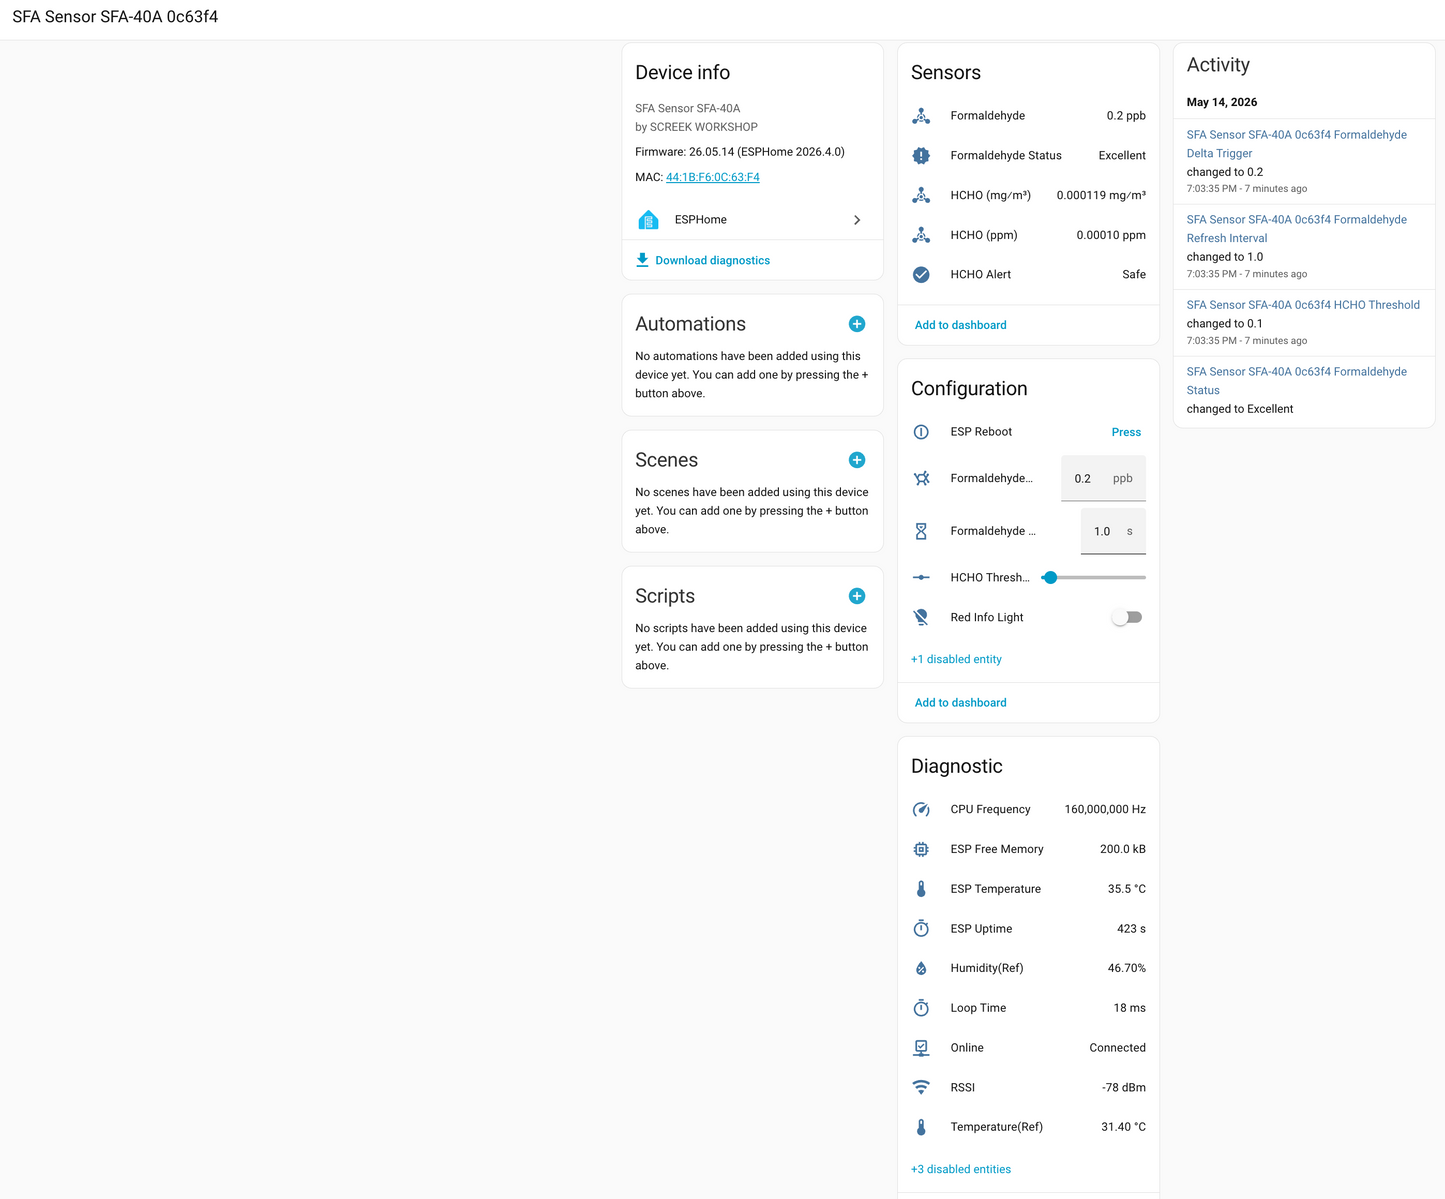Click the HCHO (ppm) molecule icon
Image resolution: width=1445 pixels, height=1199 pixels.
point(921,235)
